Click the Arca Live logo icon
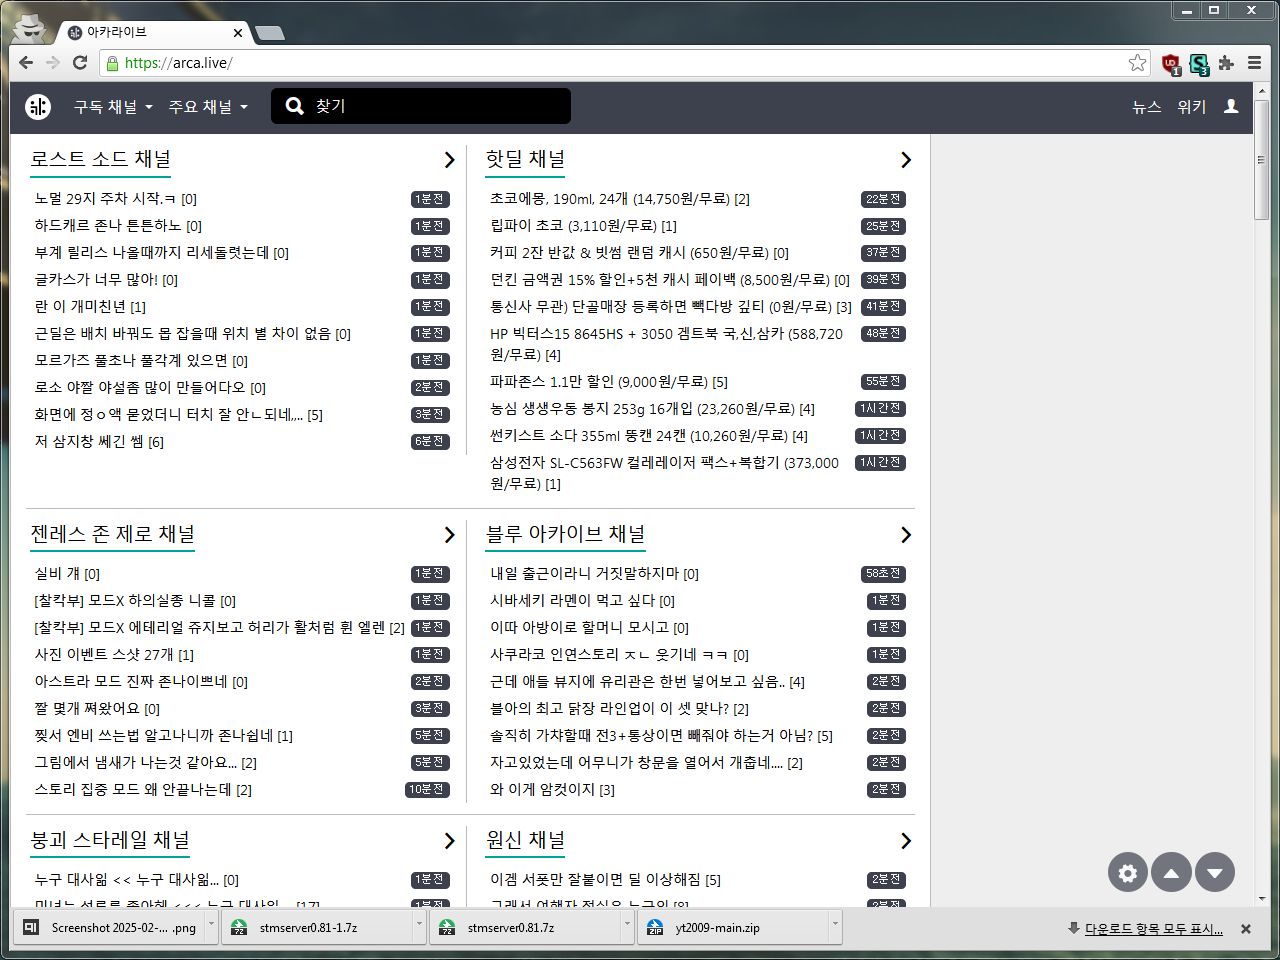The image size is (1280, 960). click(x=38, y=106)
